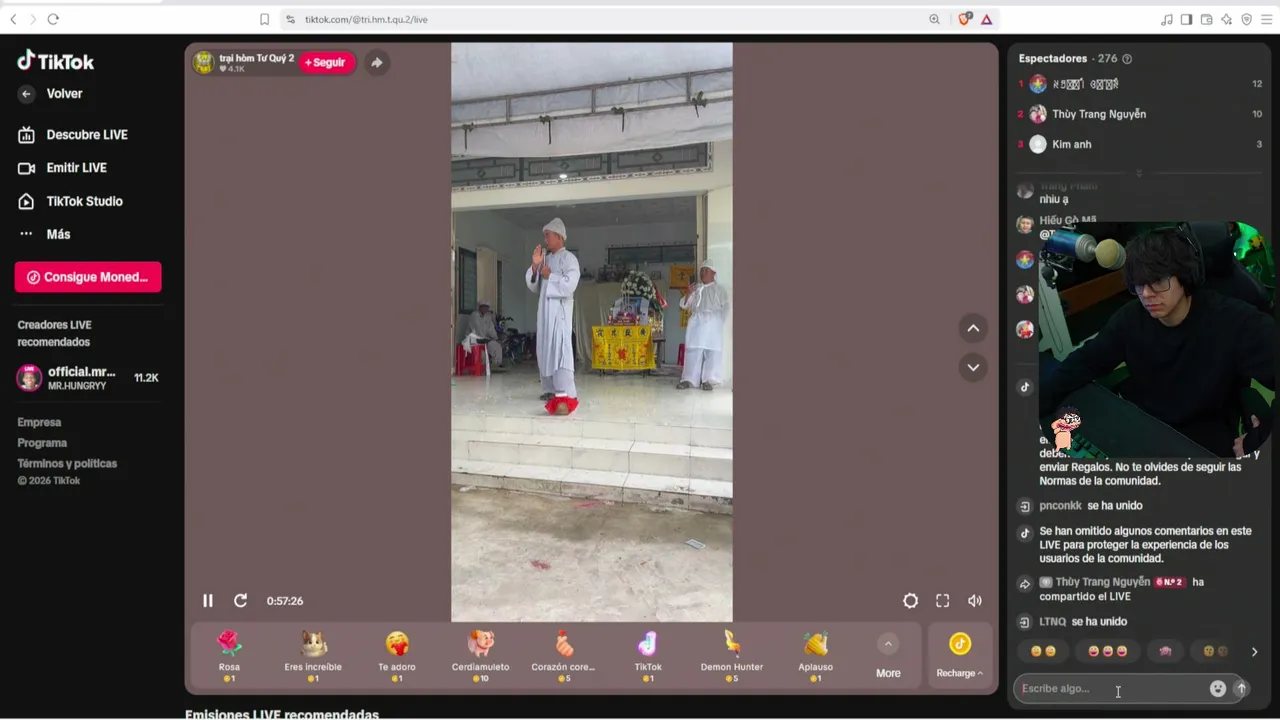Open the Brave Wallet icon
The image size is (1280, 720).
(1206, 19)
